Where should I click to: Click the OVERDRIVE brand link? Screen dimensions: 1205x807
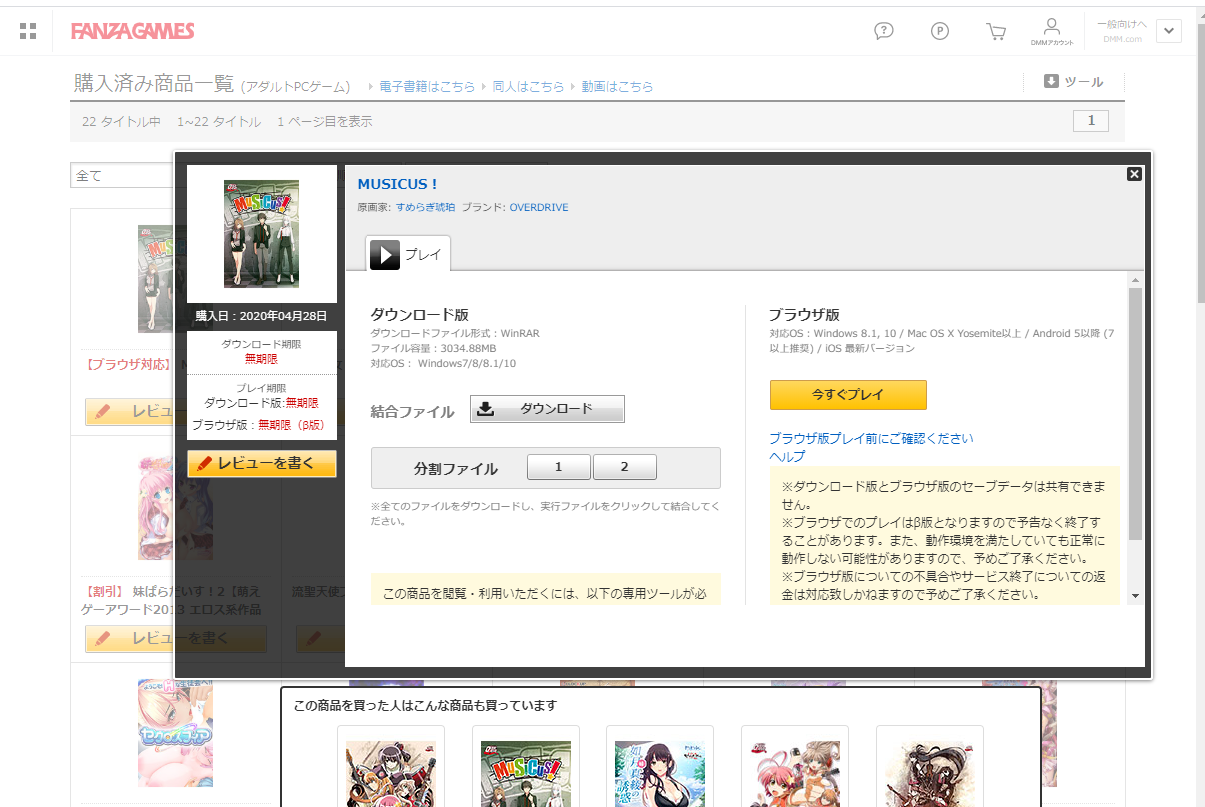pyautogui.click(x=538, y=207)
